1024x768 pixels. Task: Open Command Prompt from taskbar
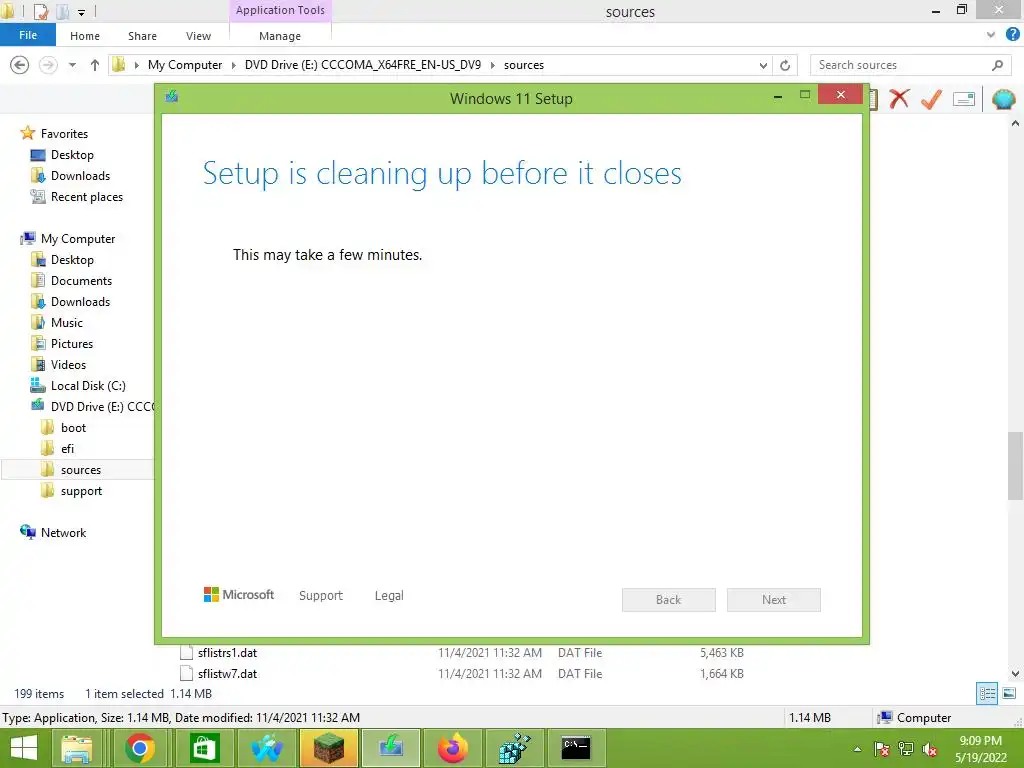pyautogui.click(x=576, y=748)
